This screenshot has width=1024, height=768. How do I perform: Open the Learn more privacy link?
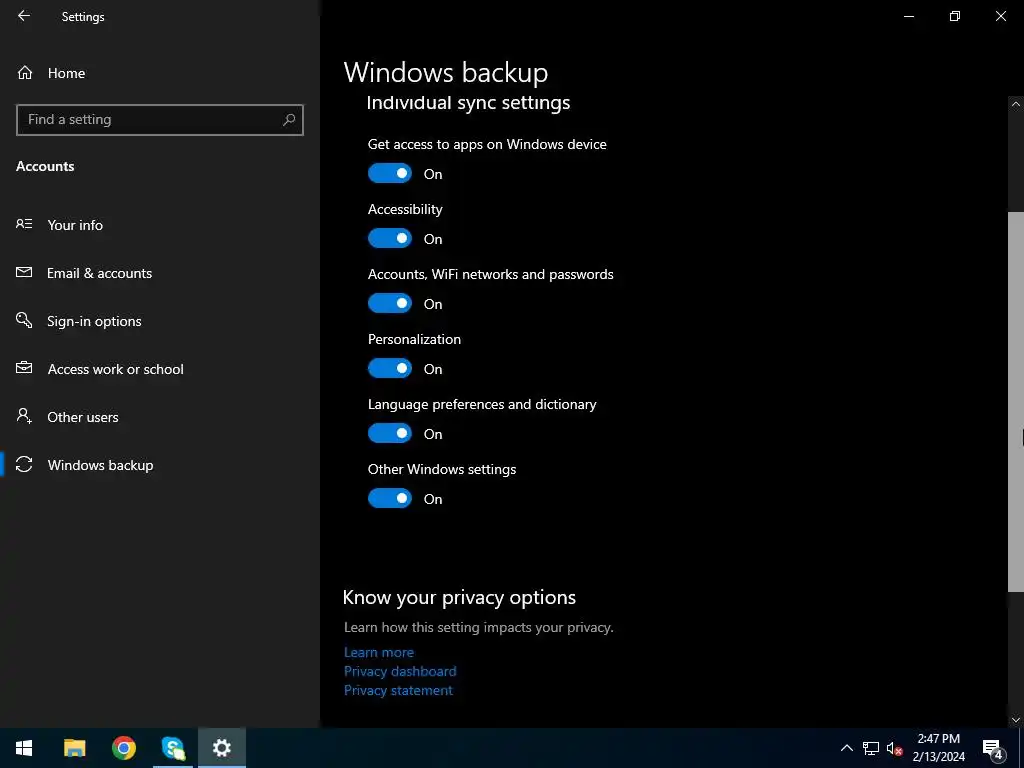point(379,652)
